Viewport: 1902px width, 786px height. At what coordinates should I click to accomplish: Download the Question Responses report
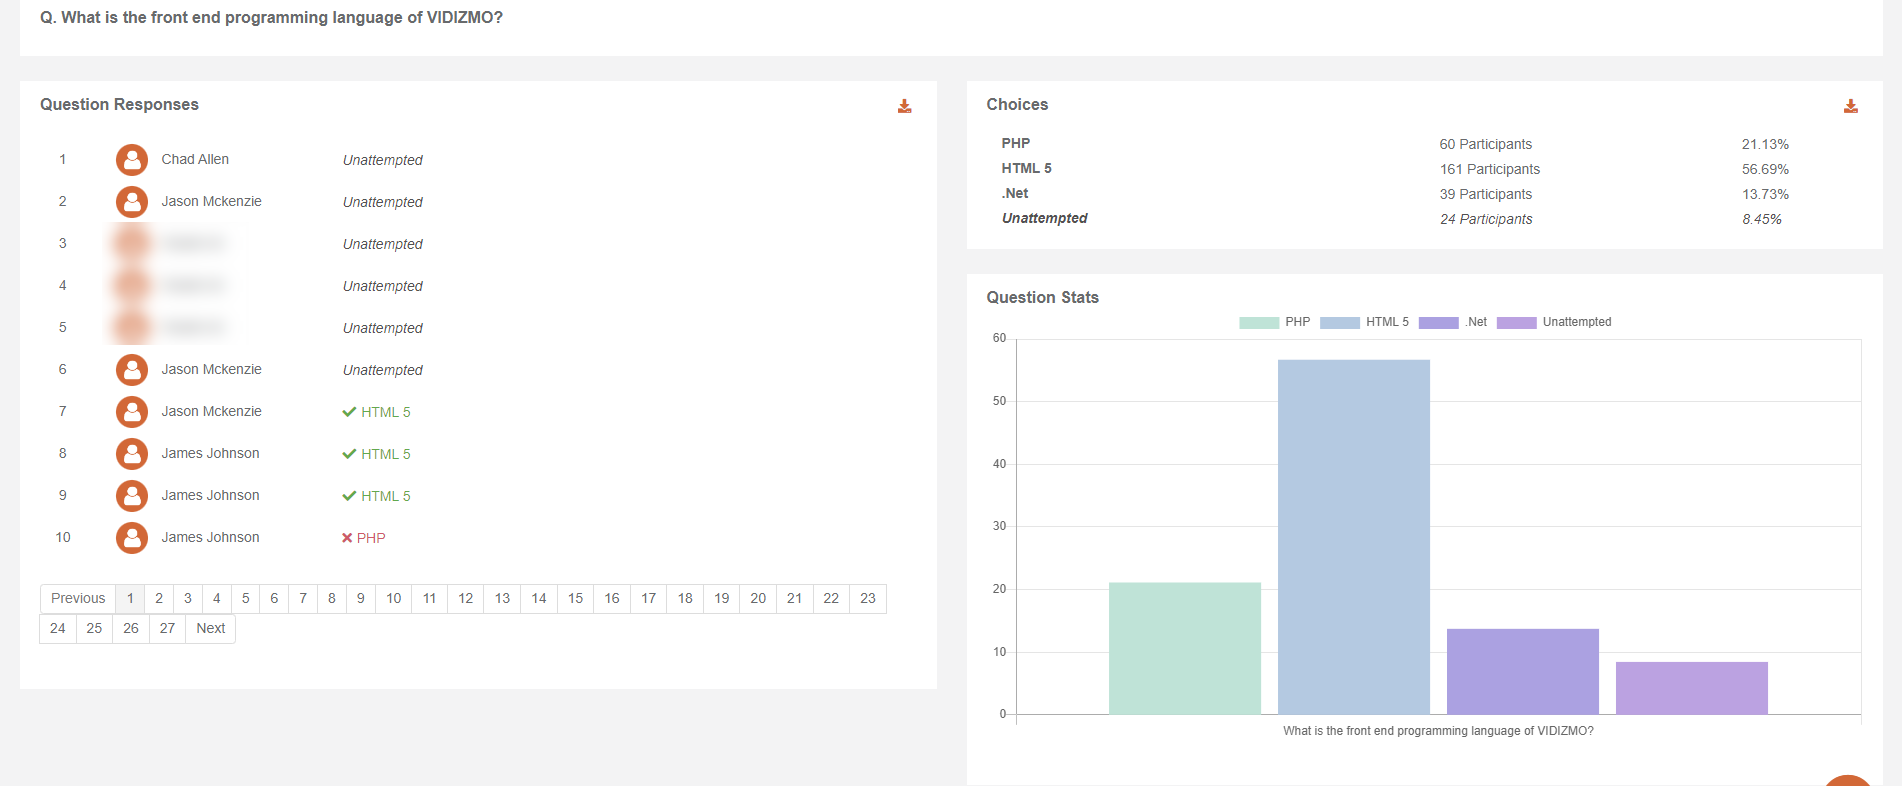(x=904, y=106)
